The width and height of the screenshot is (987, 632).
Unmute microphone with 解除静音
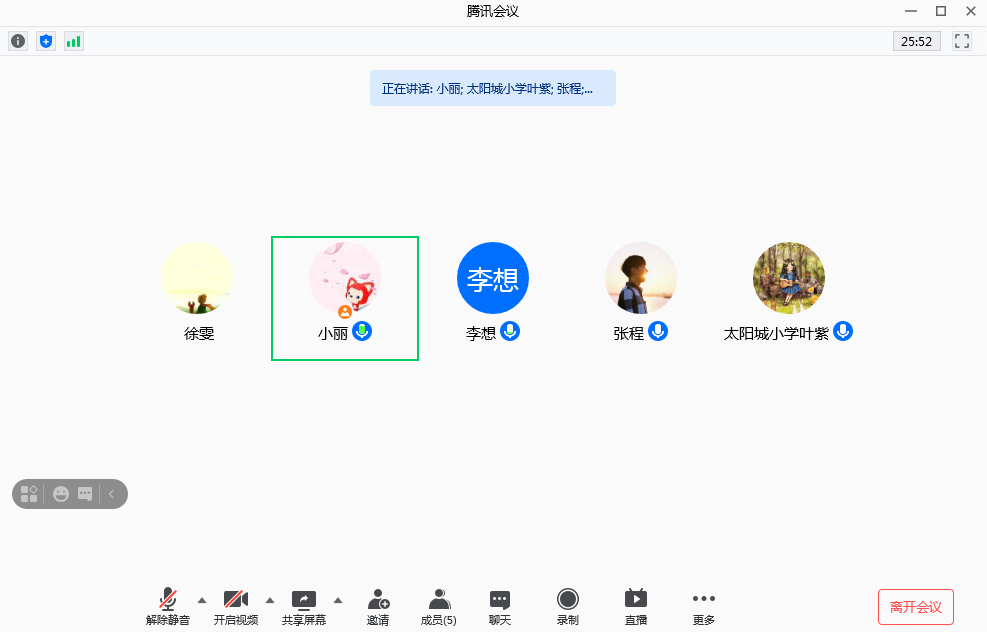[x=167, y=607]
